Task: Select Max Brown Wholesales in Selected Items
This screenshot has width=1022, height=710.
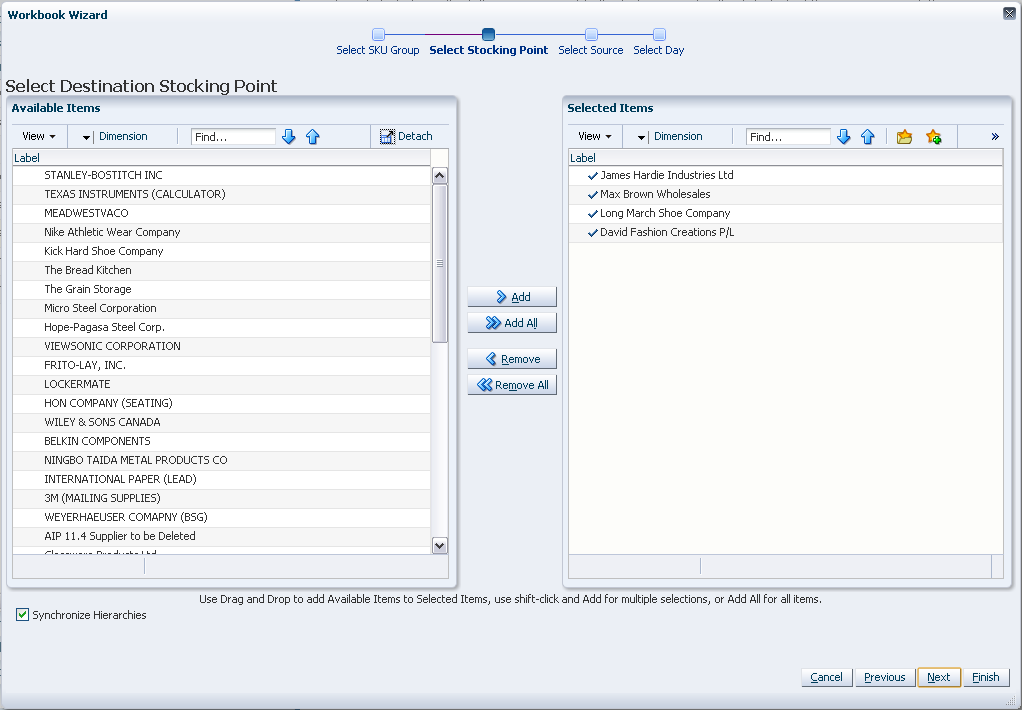Action: (785, 194)
